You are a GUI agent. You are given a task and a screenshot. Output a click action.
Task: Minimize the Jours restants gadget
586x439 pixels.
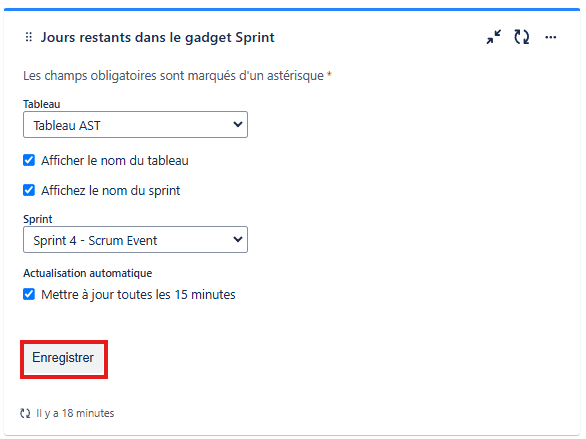tap(494, 37)
